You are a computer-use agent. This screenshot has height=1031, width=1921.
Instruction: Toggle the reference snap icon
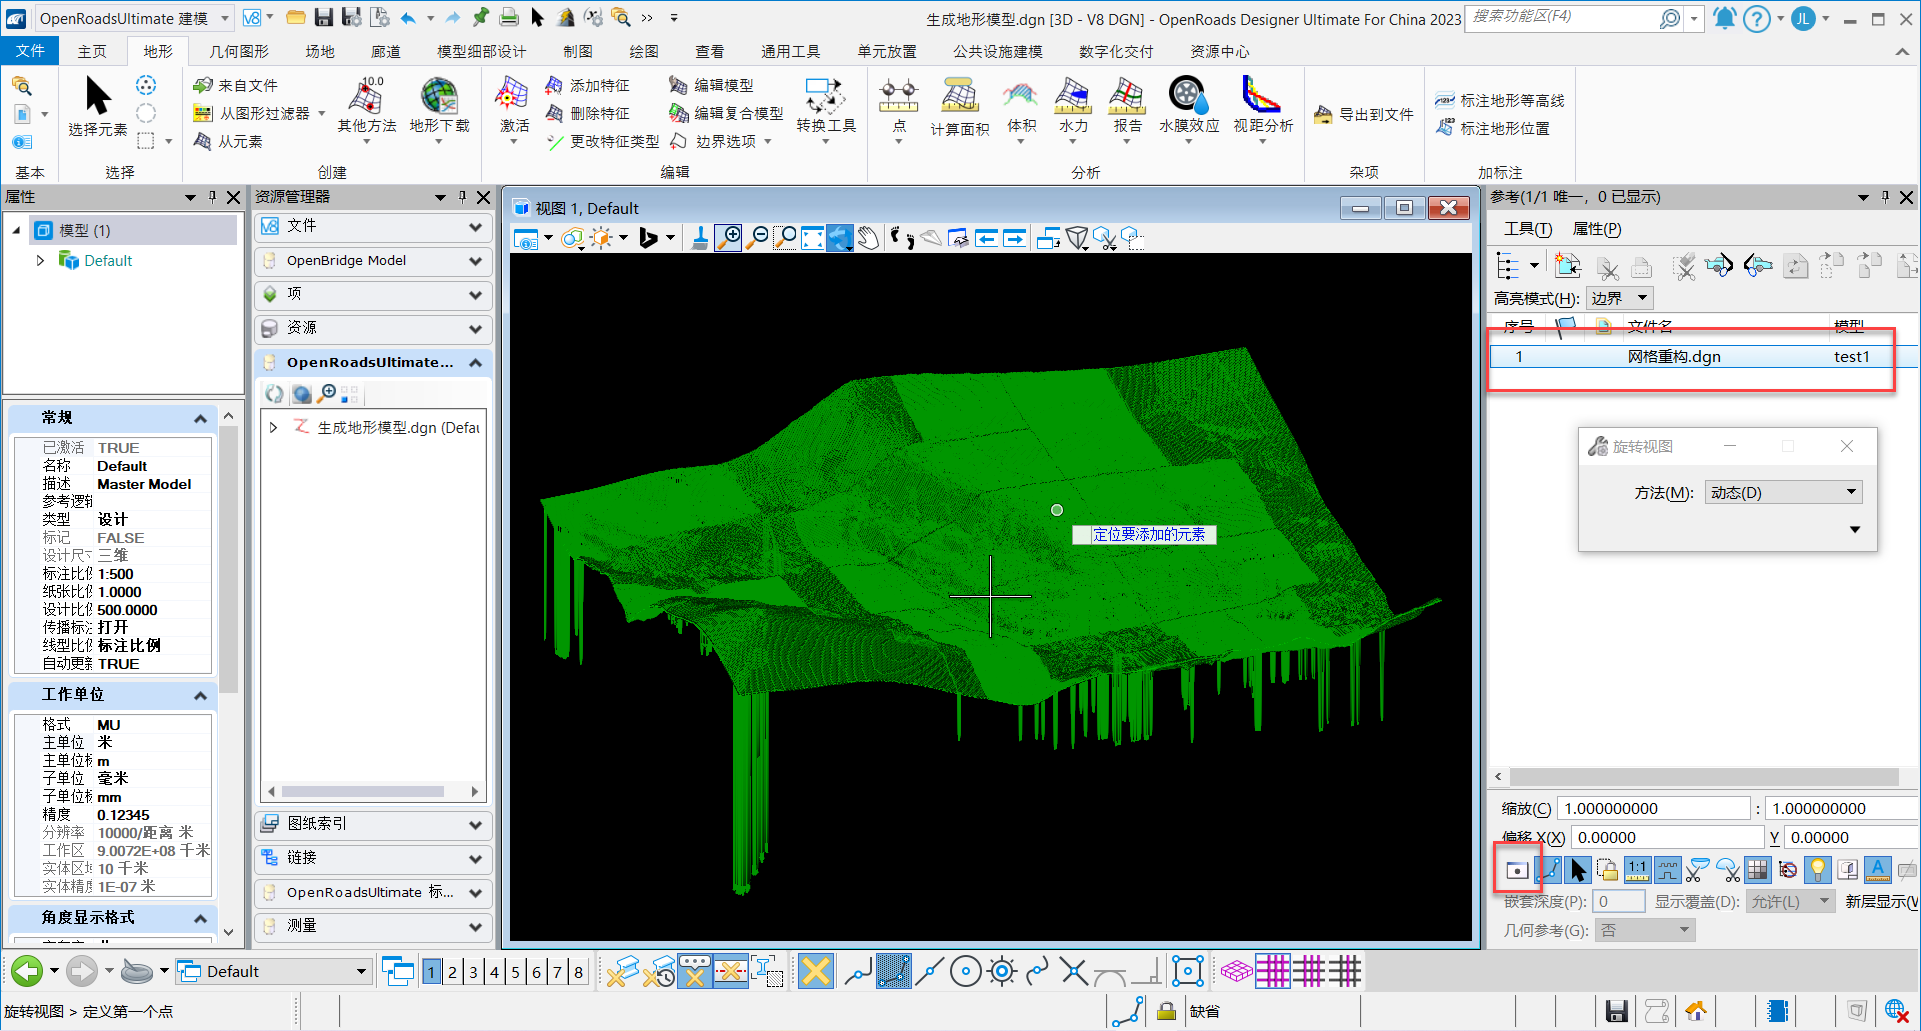click(x=1548, y=870)
